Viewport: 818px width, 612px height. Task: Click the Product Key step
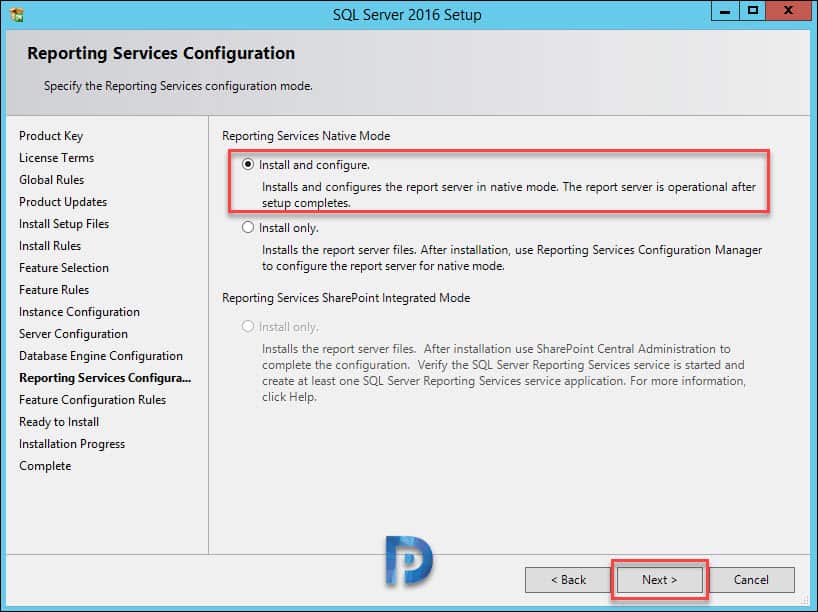click(x=51, y=136)
